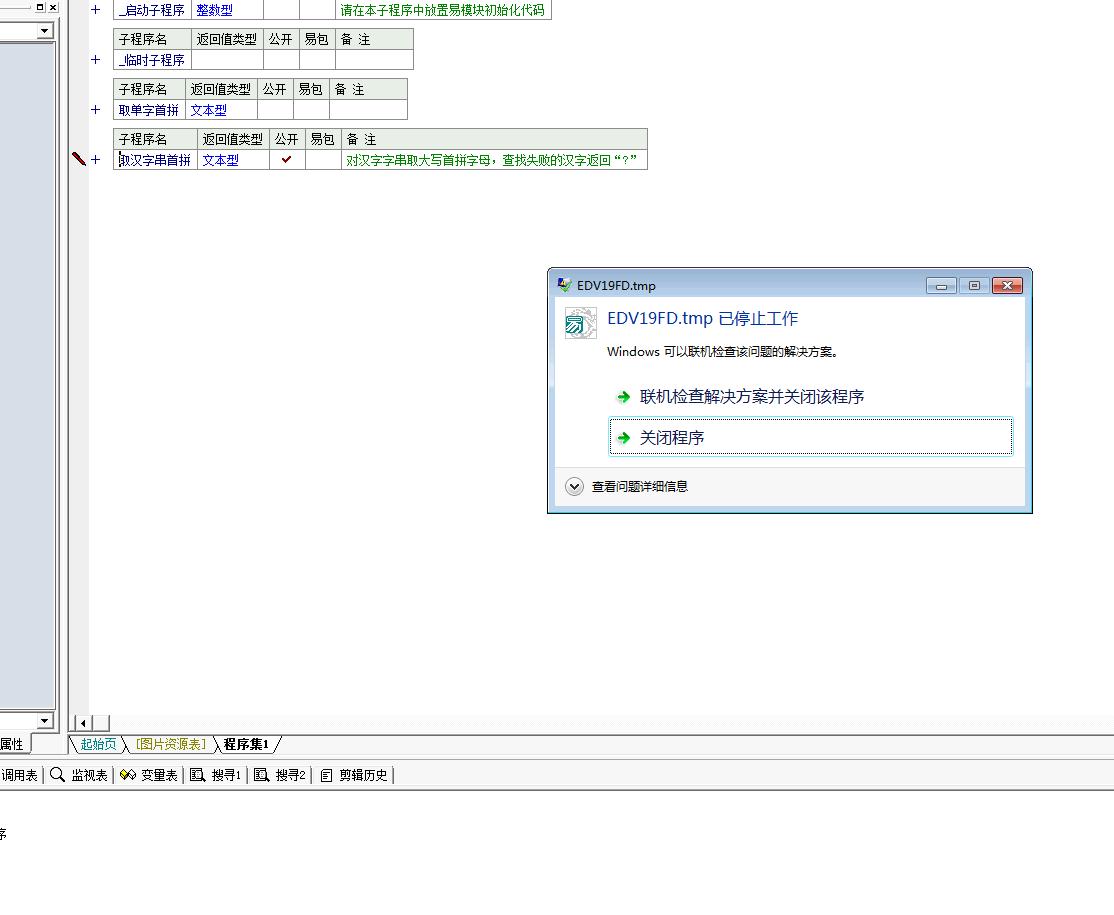This screenshot has height=915, width=1114.
Task: Click the red pencil edit marker icon
Action: [79, 159]
